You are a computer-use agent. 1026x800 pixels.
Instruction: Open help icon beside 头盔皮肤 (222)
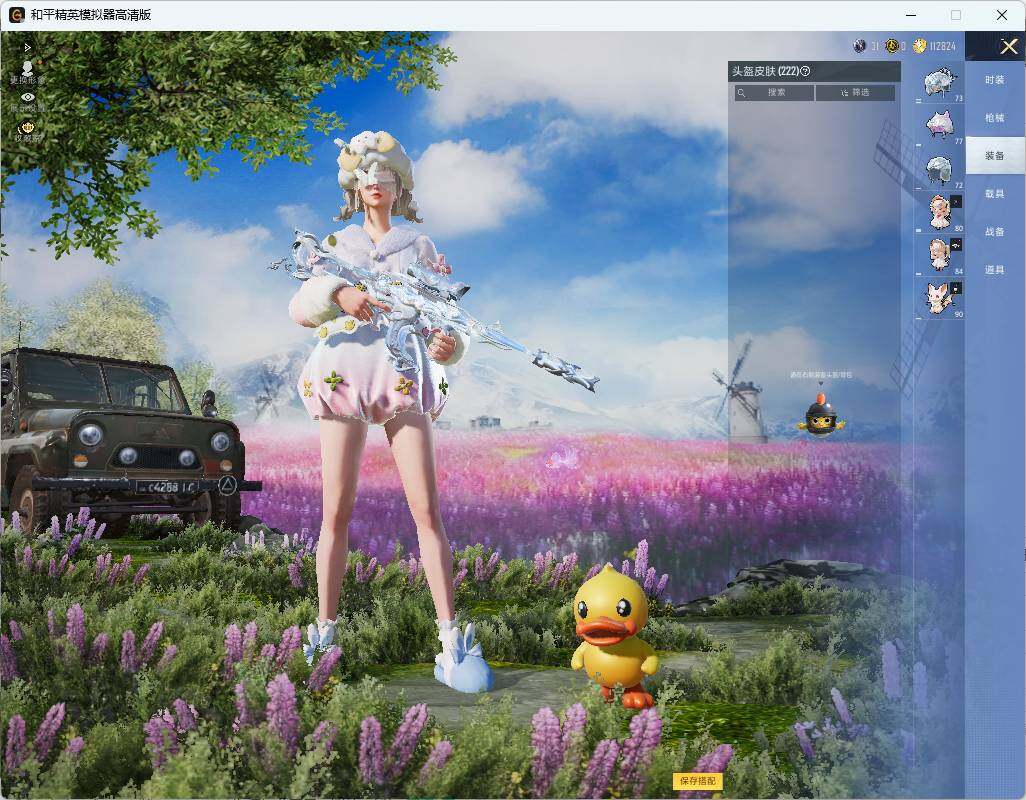pyautogui.click(x=805, y=71)
